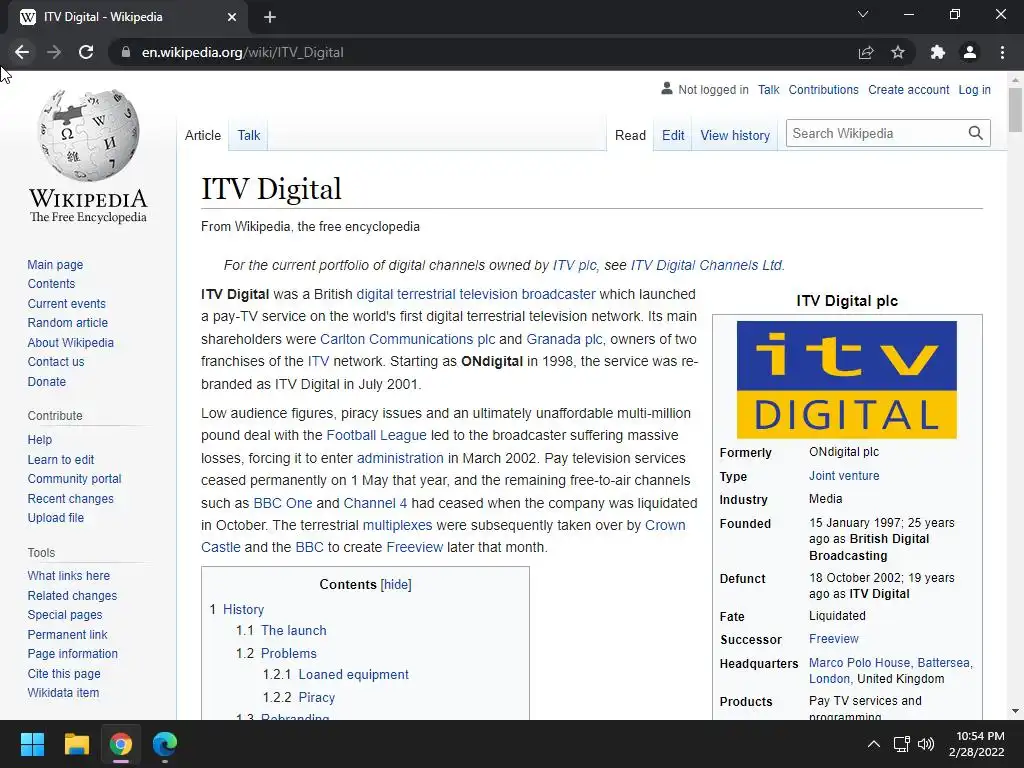This screenshot has width=1024, height=768.
Task: Follow the Granada plc link
Action: (x=564, y=339)
